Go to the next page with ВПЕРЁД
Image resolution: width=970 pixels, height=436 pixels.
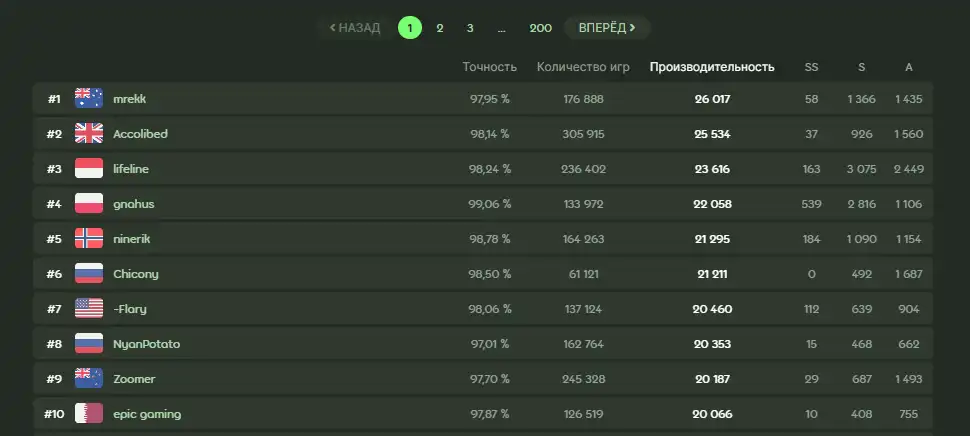click(607, 28)
